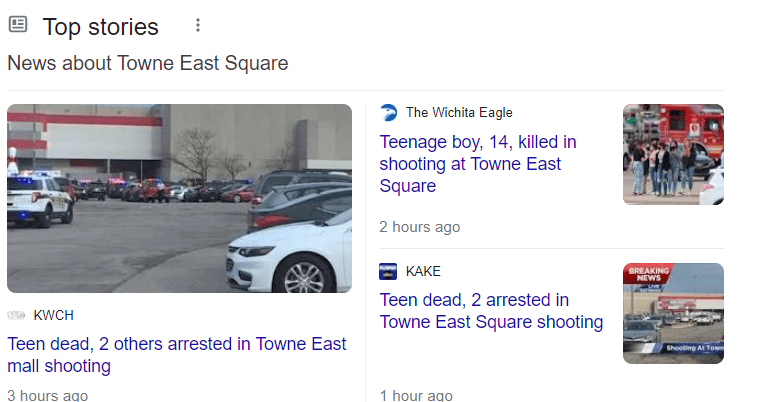Image resolution: width=771 pixels, height=402 pixels.
Task: Click the Top stories heading text
Action: [x=100, y=27]
